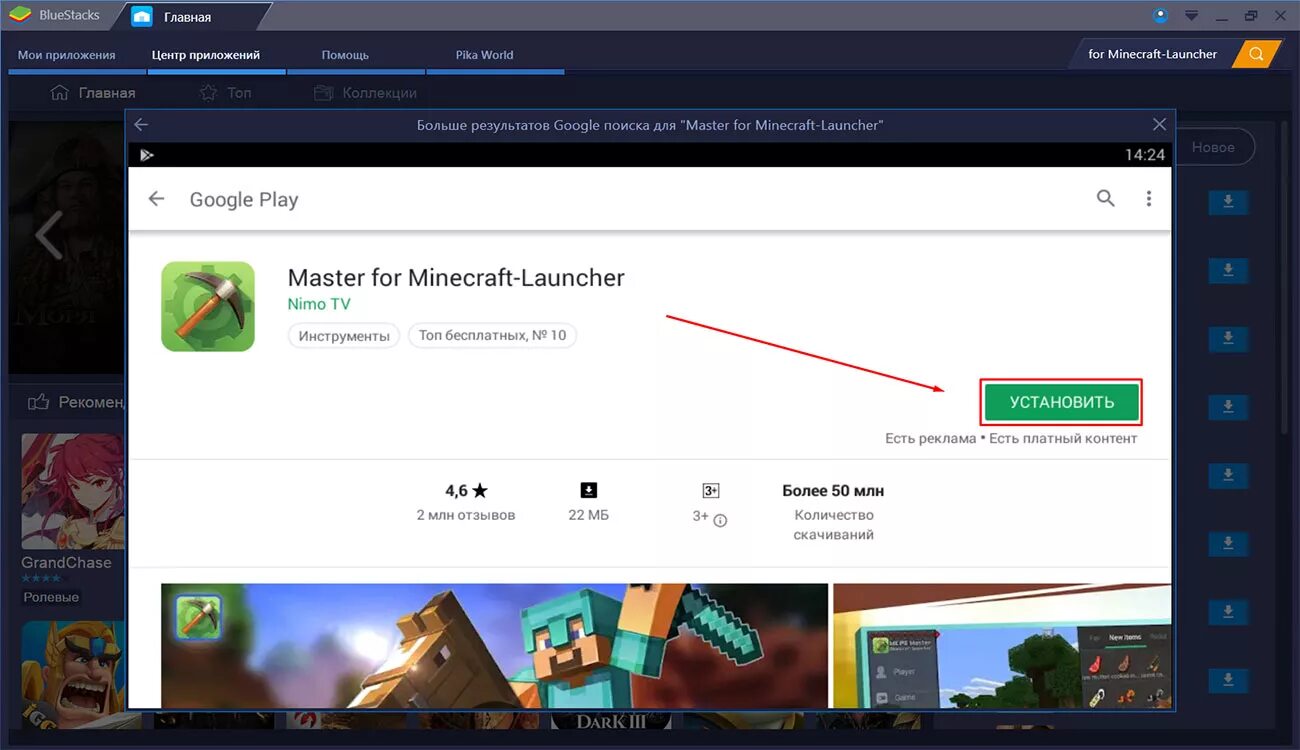This screenshot has height=750, width=1300.
Task: Open the Помощь tab
Action: 345,55
